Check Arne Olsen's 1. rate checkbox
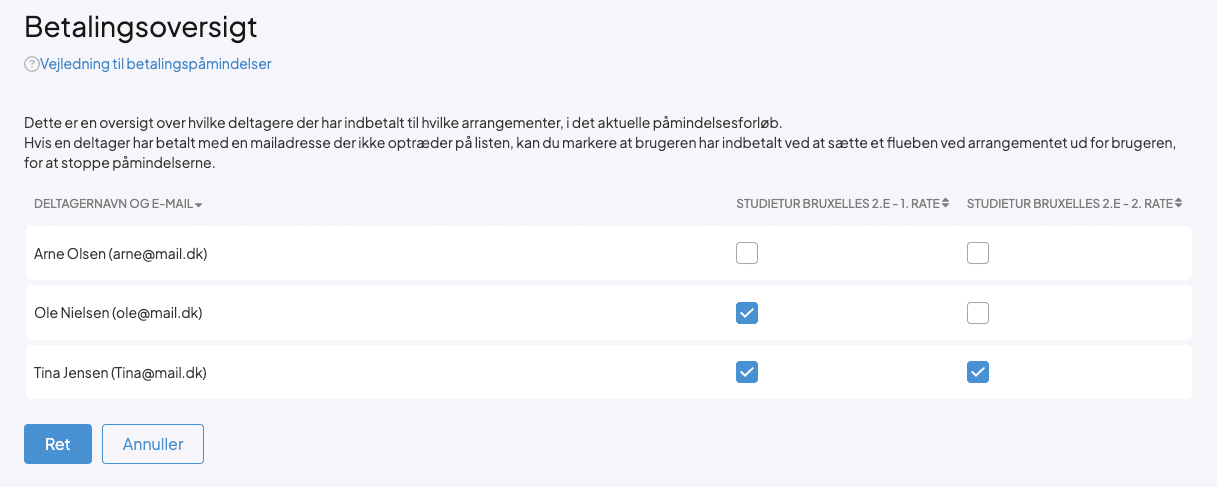Viewport: 1217px width, 487px height. (x=747, y=253)
